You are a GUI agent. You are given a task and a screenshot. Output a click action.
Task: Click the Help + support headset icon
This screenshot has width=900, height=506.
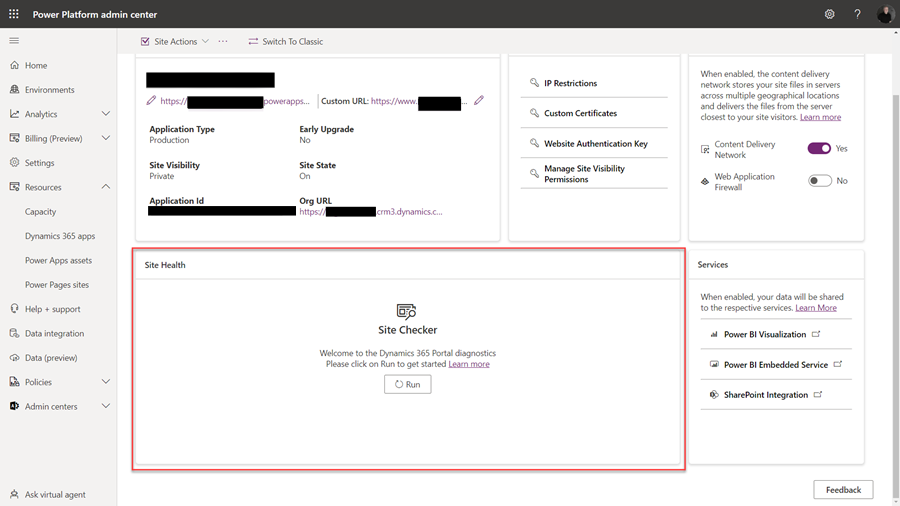pyautogui.click(x=14, y=309)
